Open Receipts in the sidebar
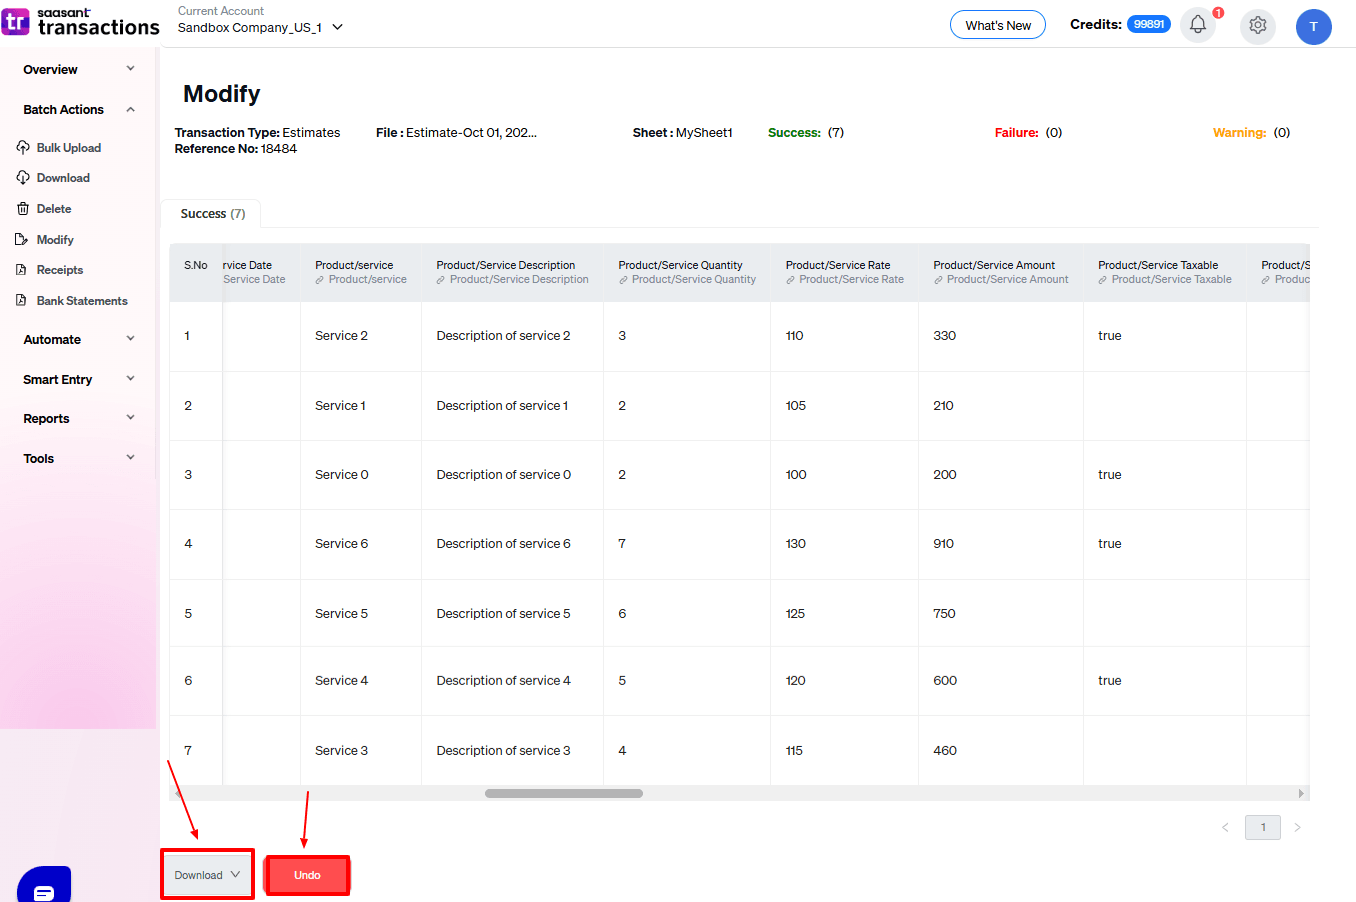The image size is (1356, 902). (59, 270)
